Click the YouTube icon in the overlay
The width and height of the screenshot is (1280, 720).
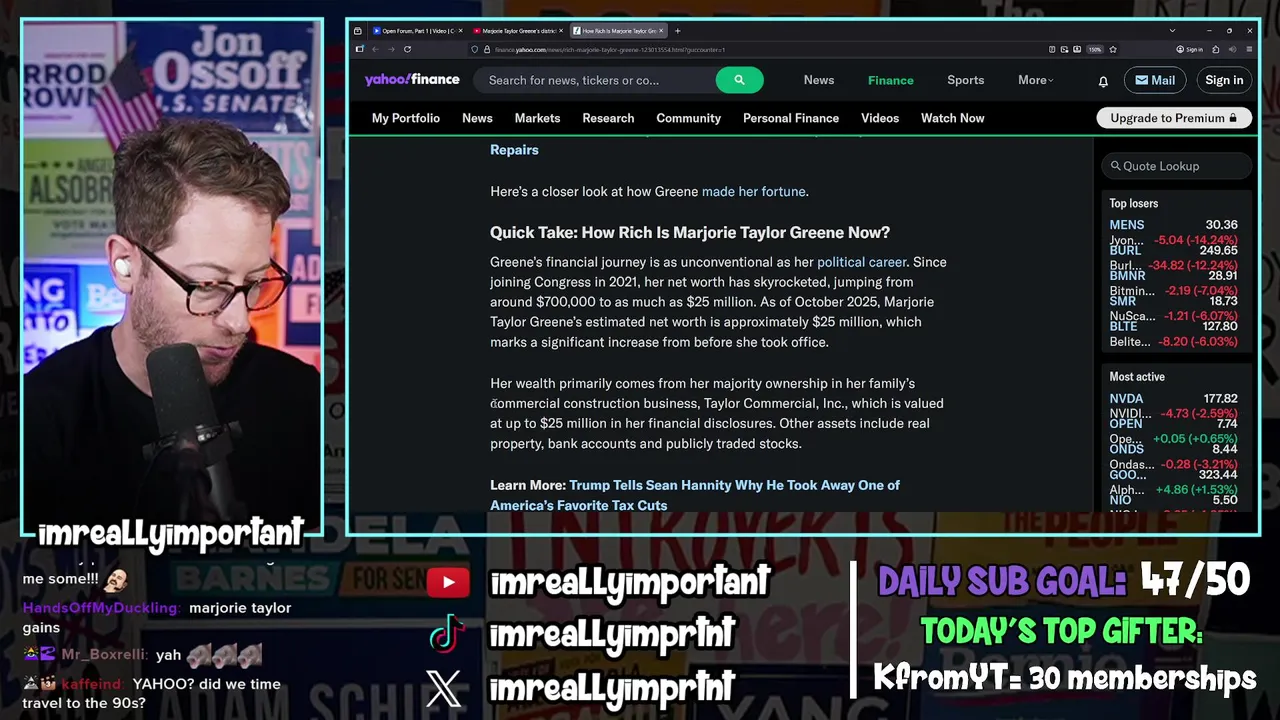click(x=448, y=582)
